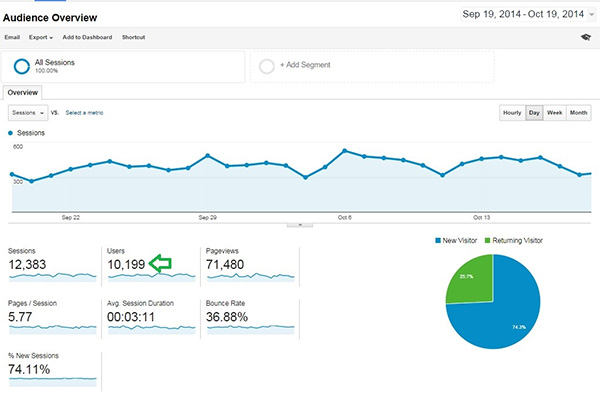Viewport: 600px width, 400px height.
Task: Set the chart interval to Month
Action: (x=578, y=113)
